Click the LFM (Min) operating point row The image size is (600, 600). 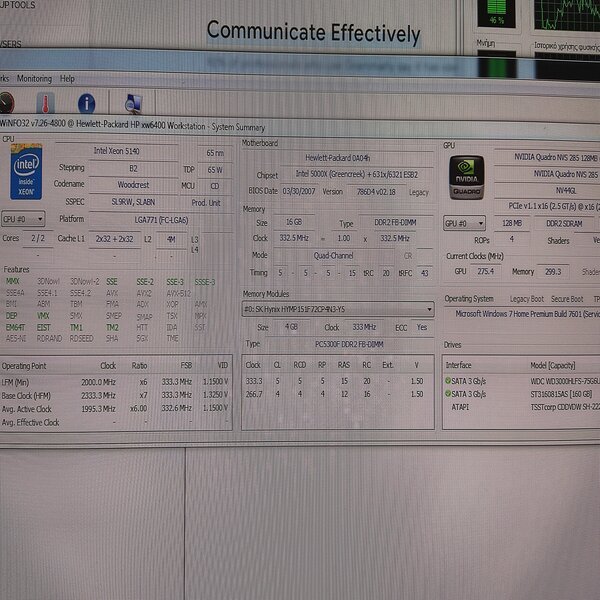(115, 382)
